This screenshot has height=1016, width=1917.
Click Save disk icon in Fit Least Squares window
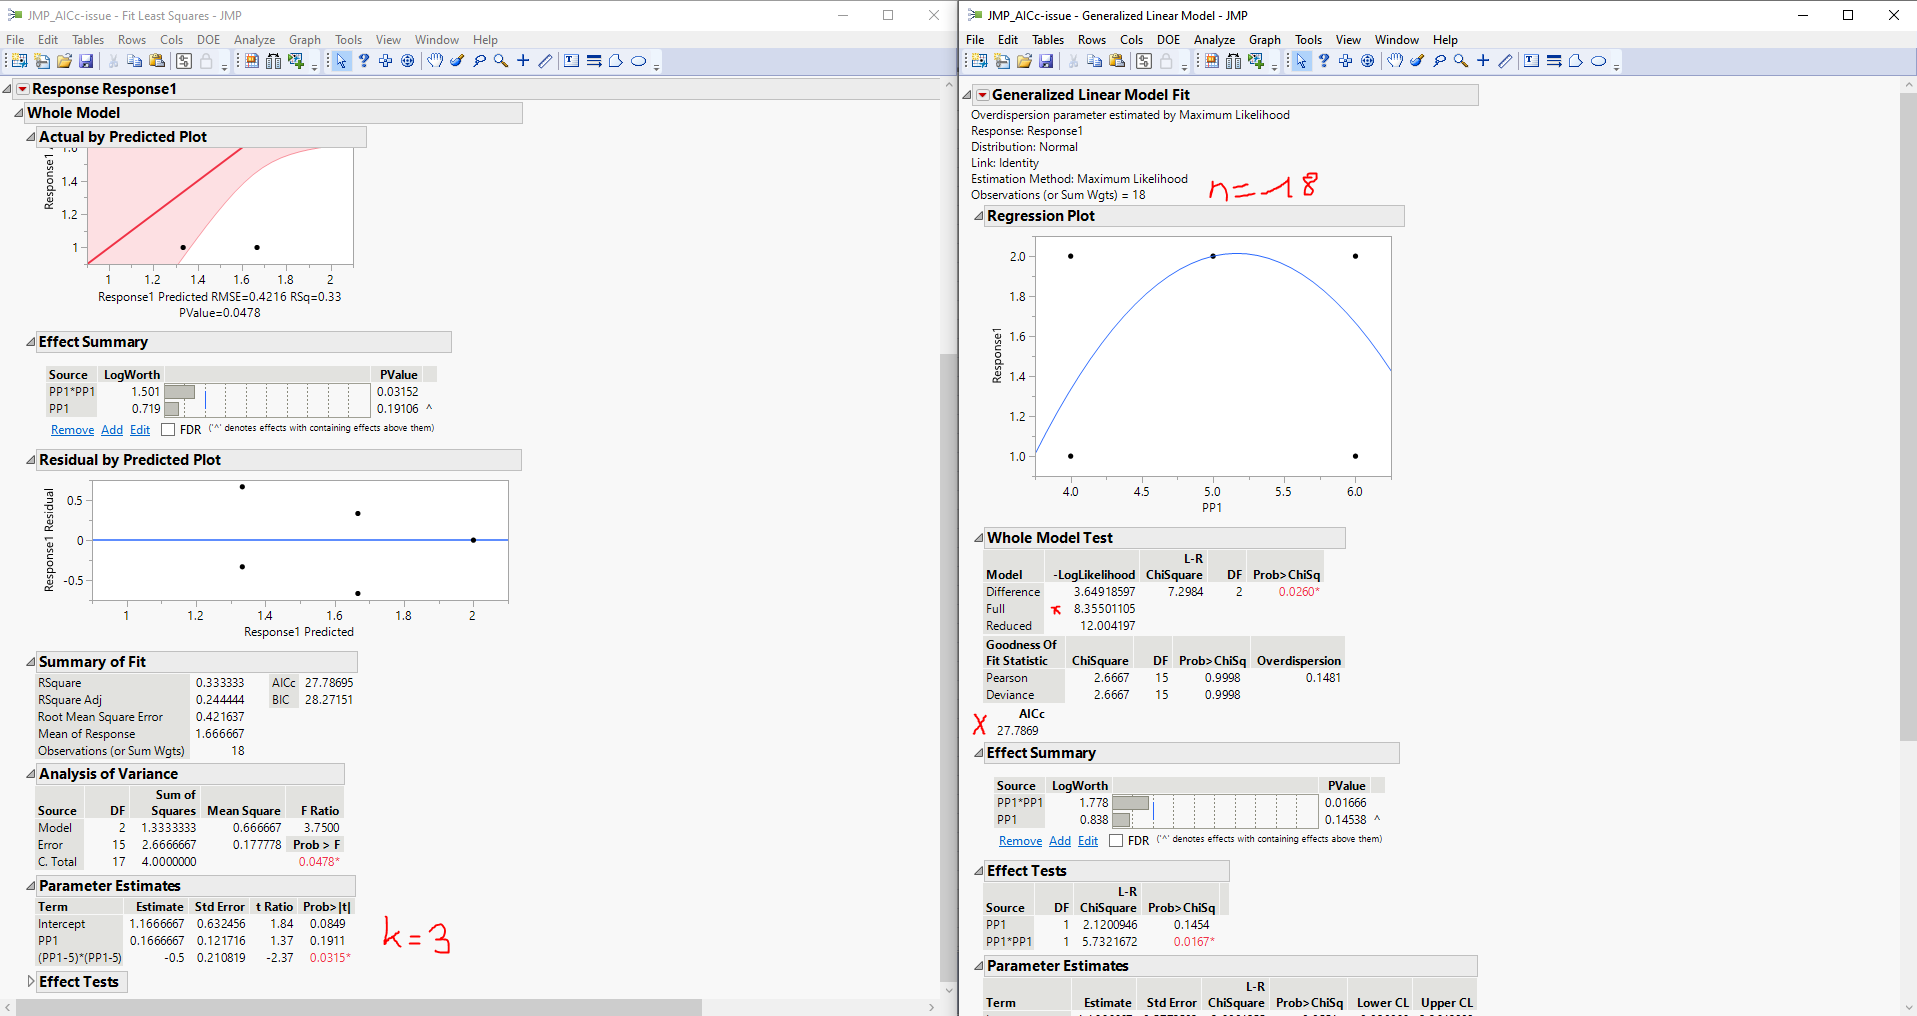click(86, 61)
